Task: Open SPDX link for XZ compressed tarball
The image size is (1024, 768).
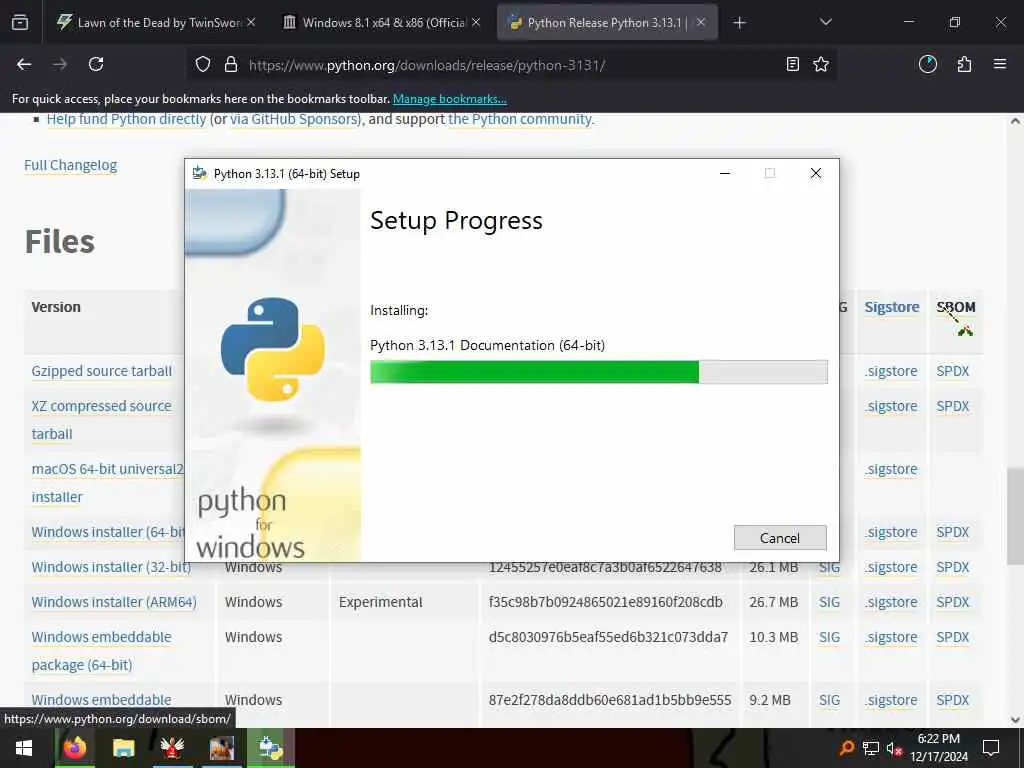Action: [952, 406]
